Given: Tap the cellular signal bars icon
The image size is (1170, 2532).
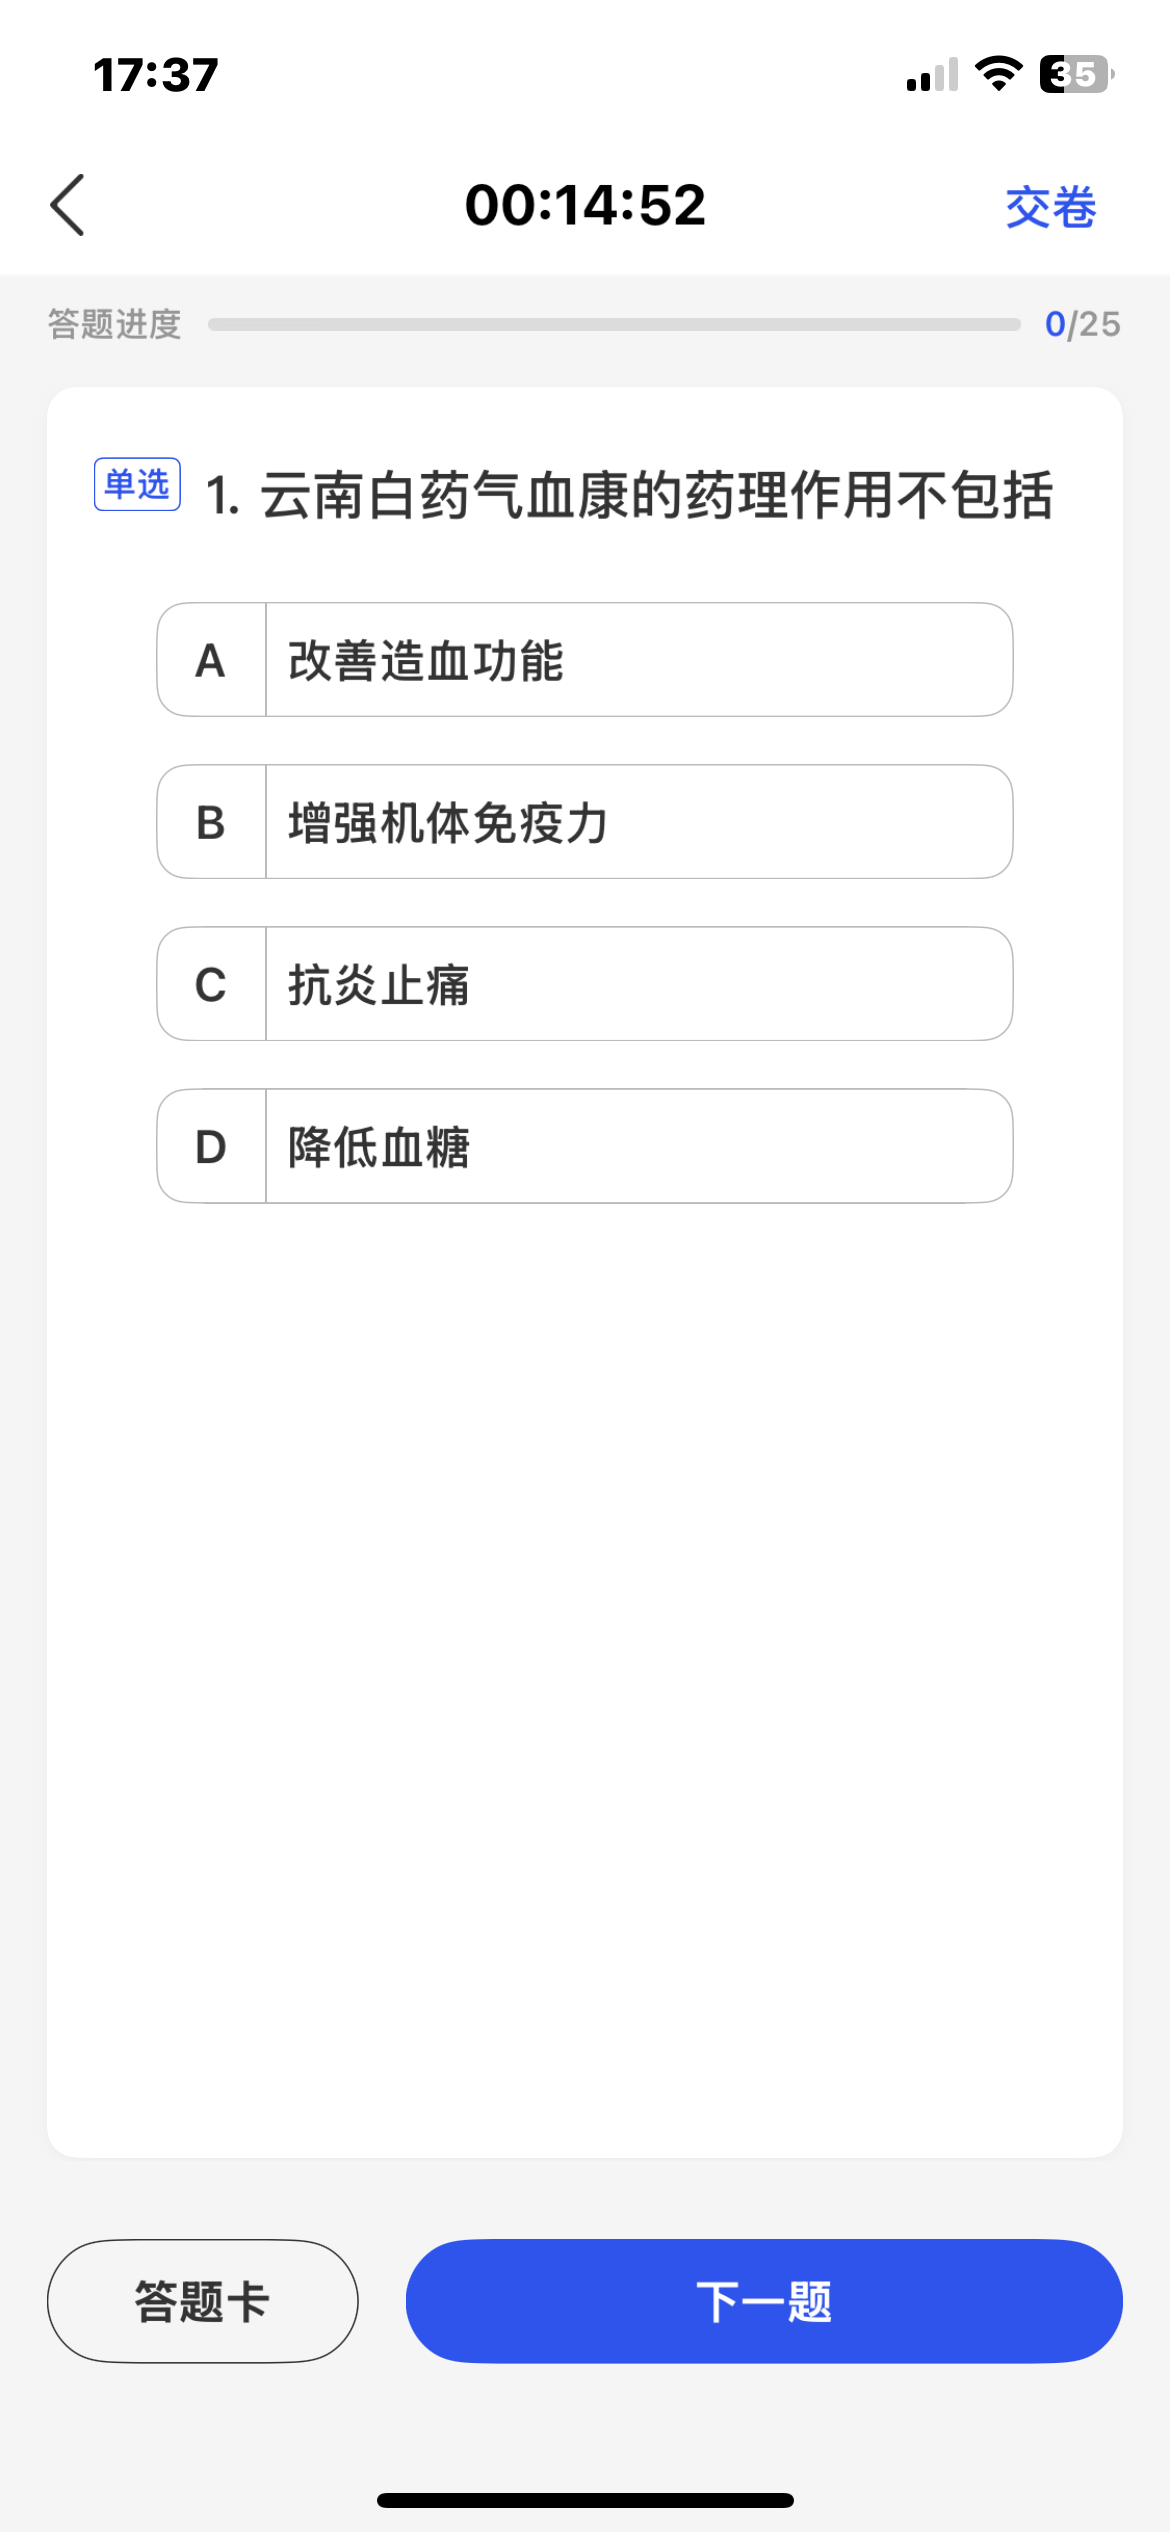Looking at the screenshot, I should click(932, 75).
